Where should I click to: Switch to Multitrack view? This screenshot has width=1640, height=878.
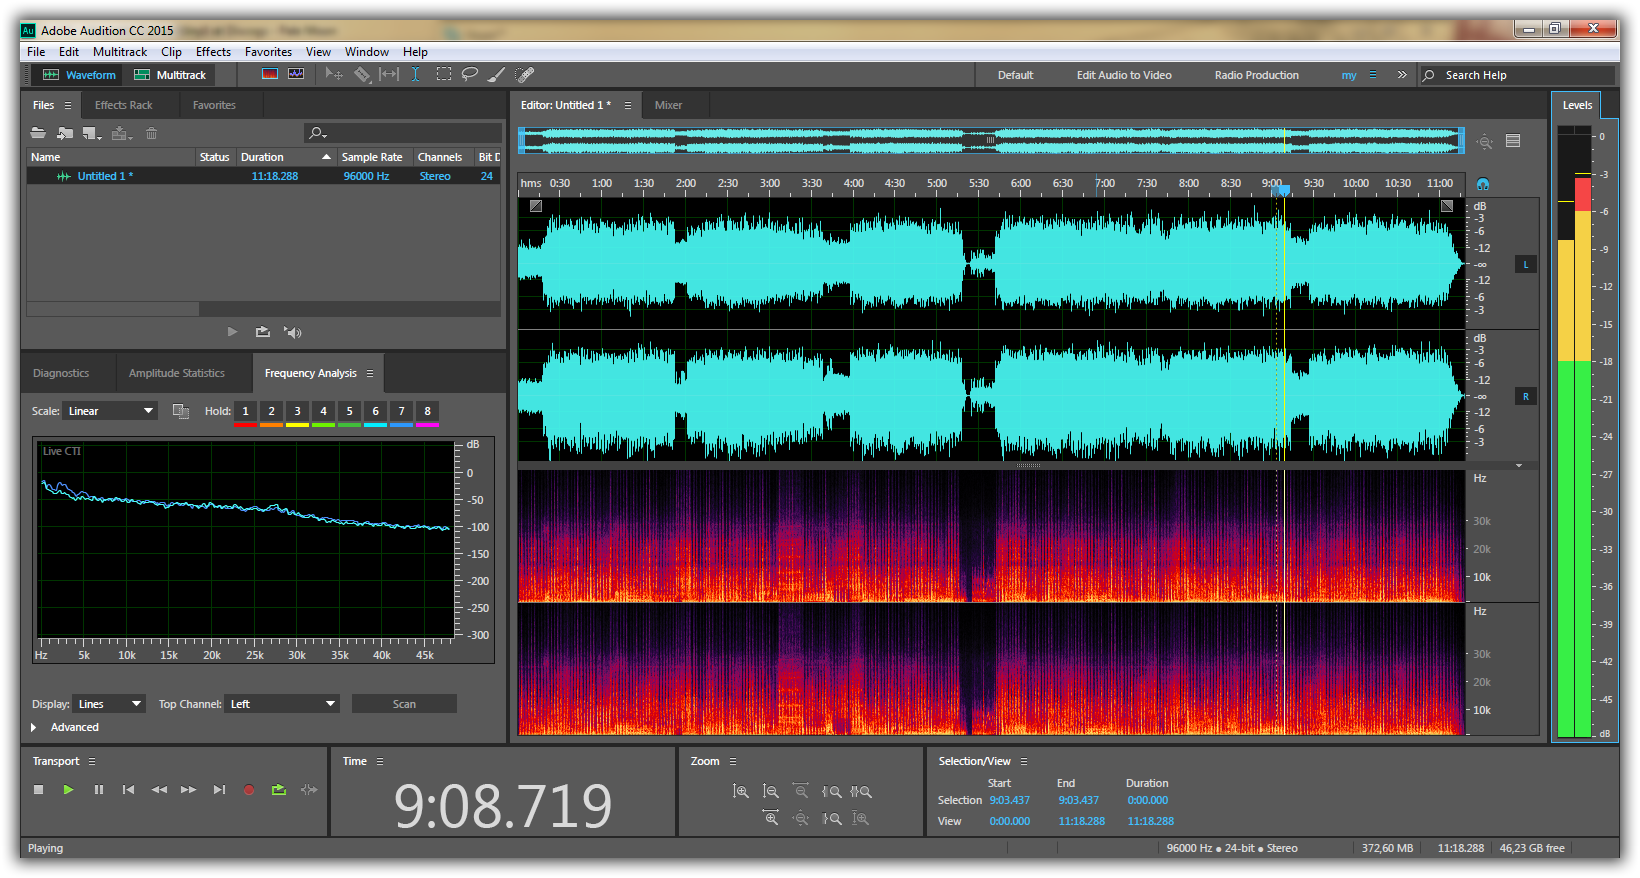coord(170,75)
